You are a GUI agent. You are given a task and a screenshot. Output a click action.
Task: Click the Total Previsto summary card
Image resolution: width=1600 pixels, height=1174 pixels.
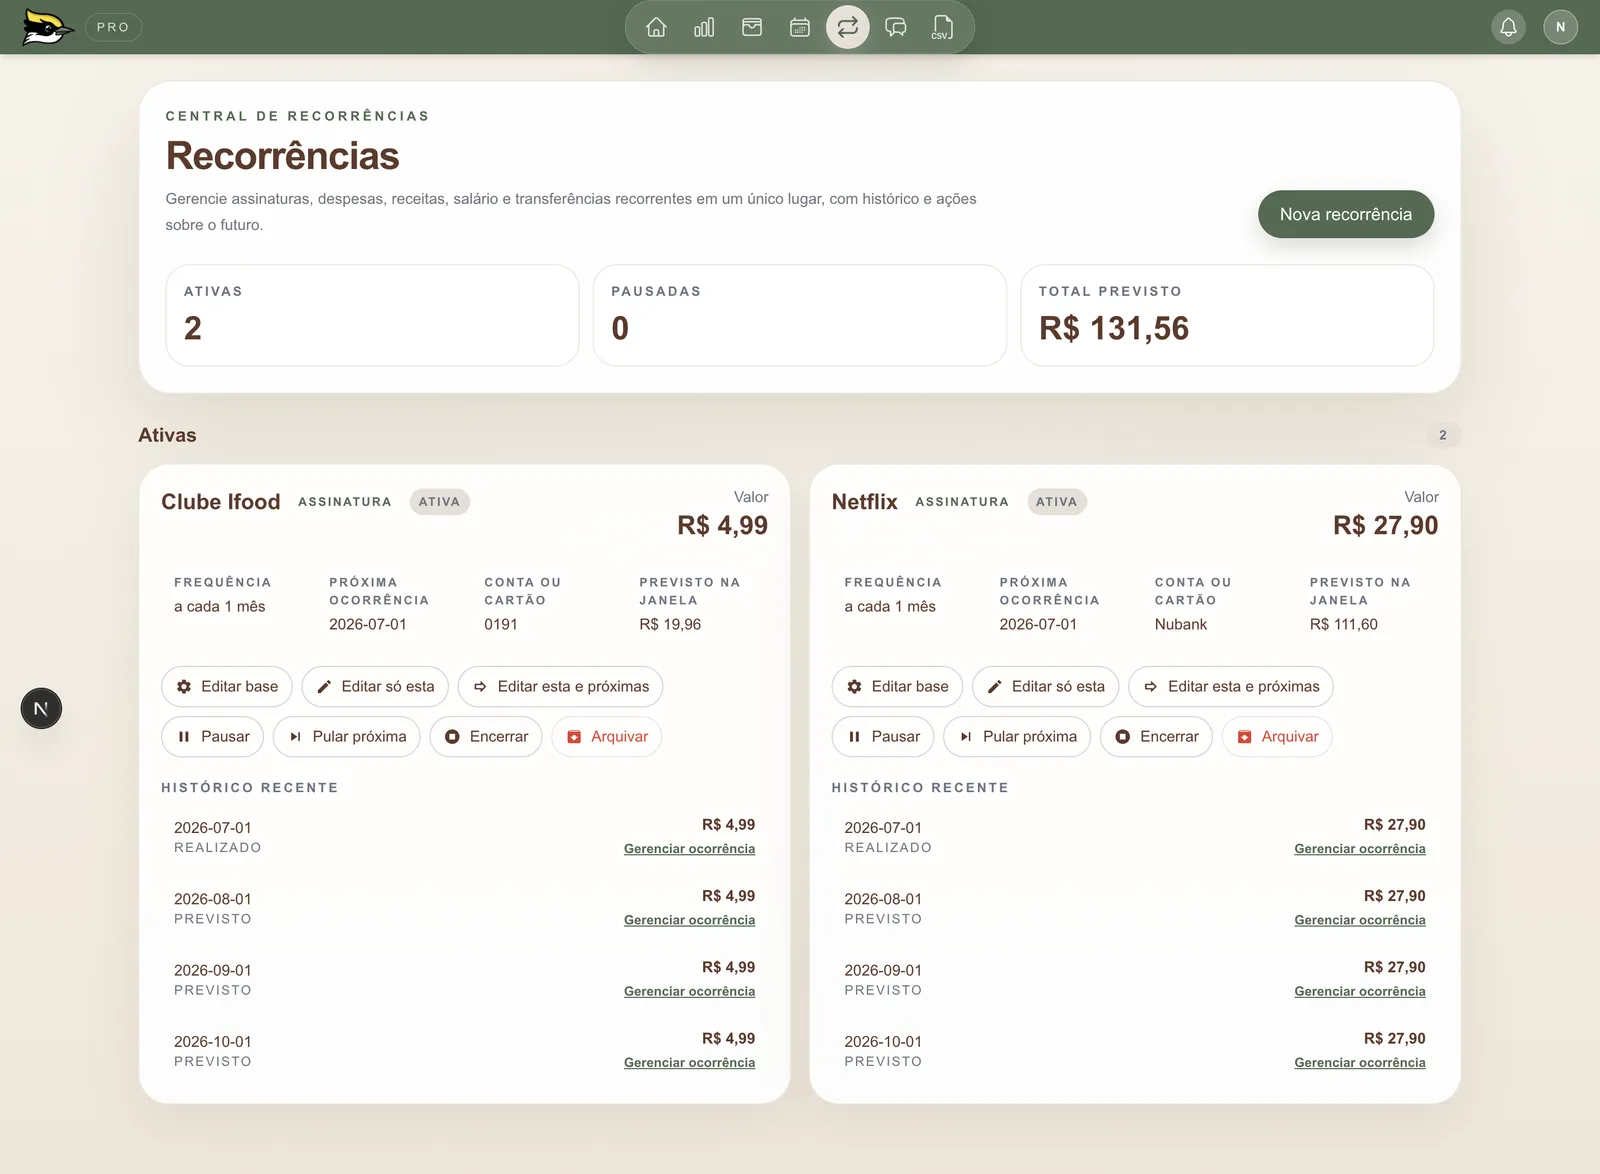1227,315
